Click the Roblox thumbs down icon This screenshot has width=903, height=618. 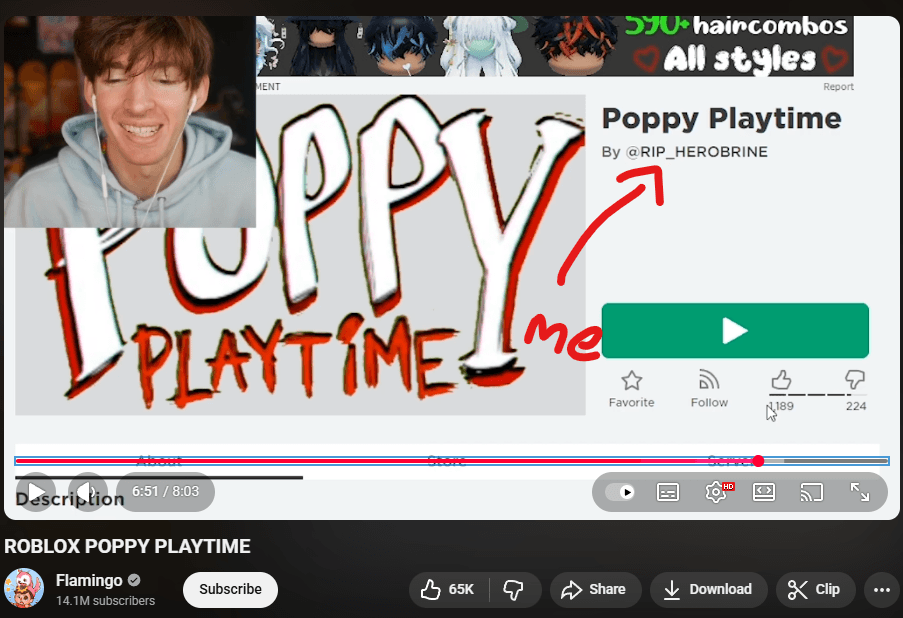855,380
